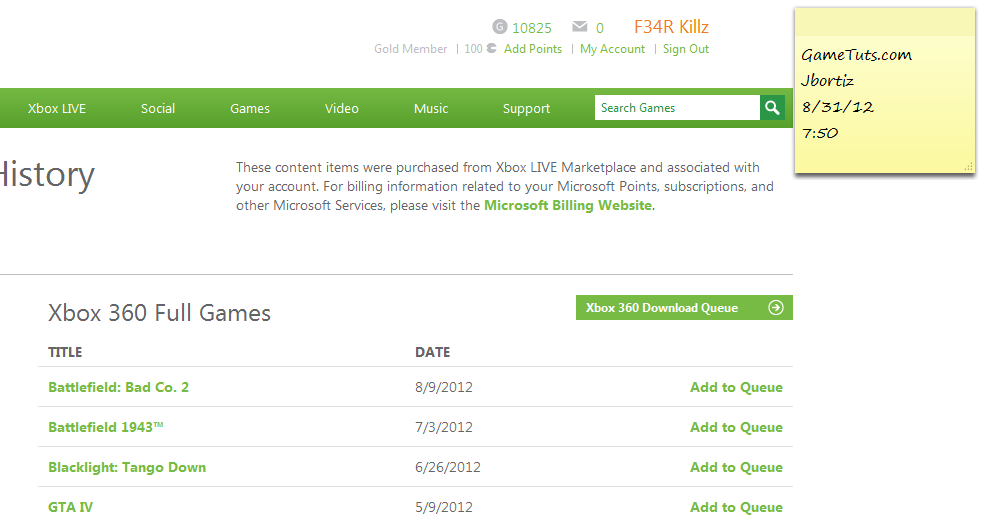The width and height of the screenshot is (986, 522).
Task: Click the sticky note resize grip
Action: [x=968, y=167]
